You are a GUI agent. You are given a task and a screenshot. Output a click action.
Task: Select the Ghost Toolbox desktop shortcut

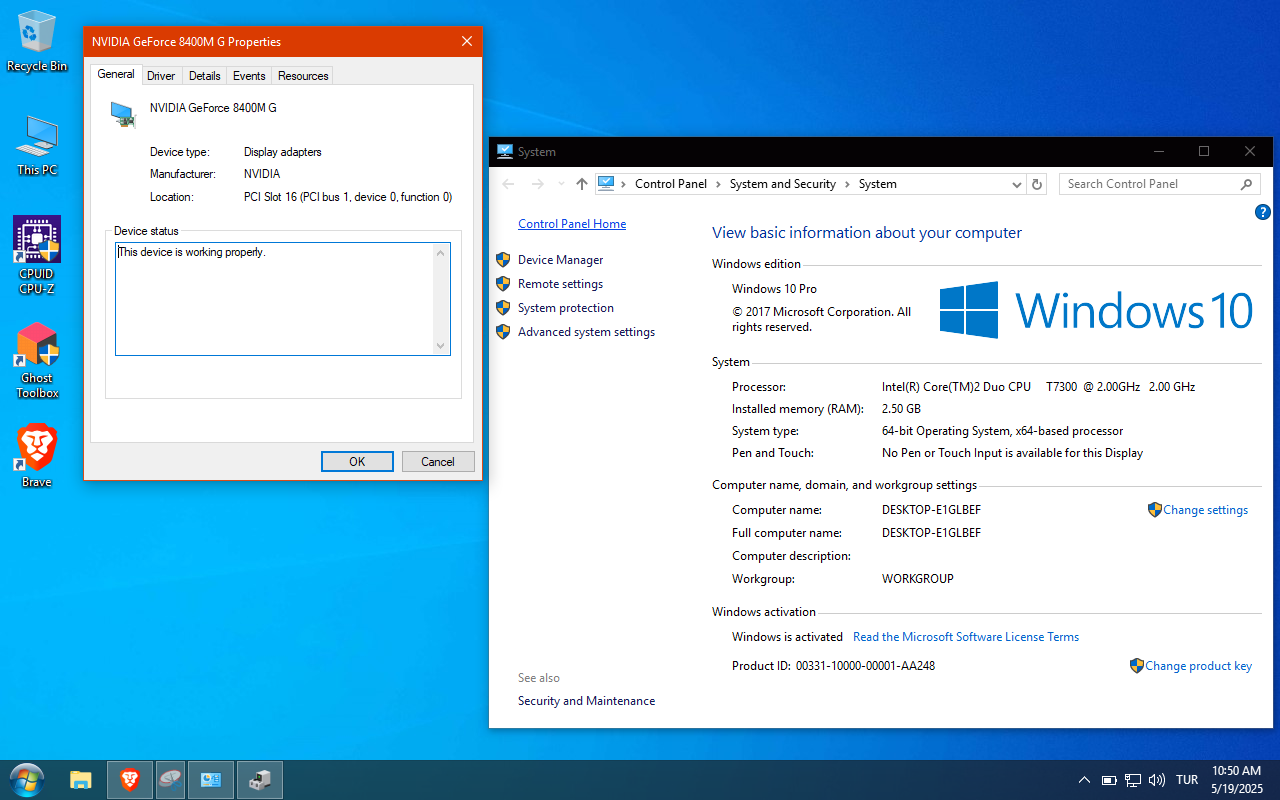click(x=37, y=360)
